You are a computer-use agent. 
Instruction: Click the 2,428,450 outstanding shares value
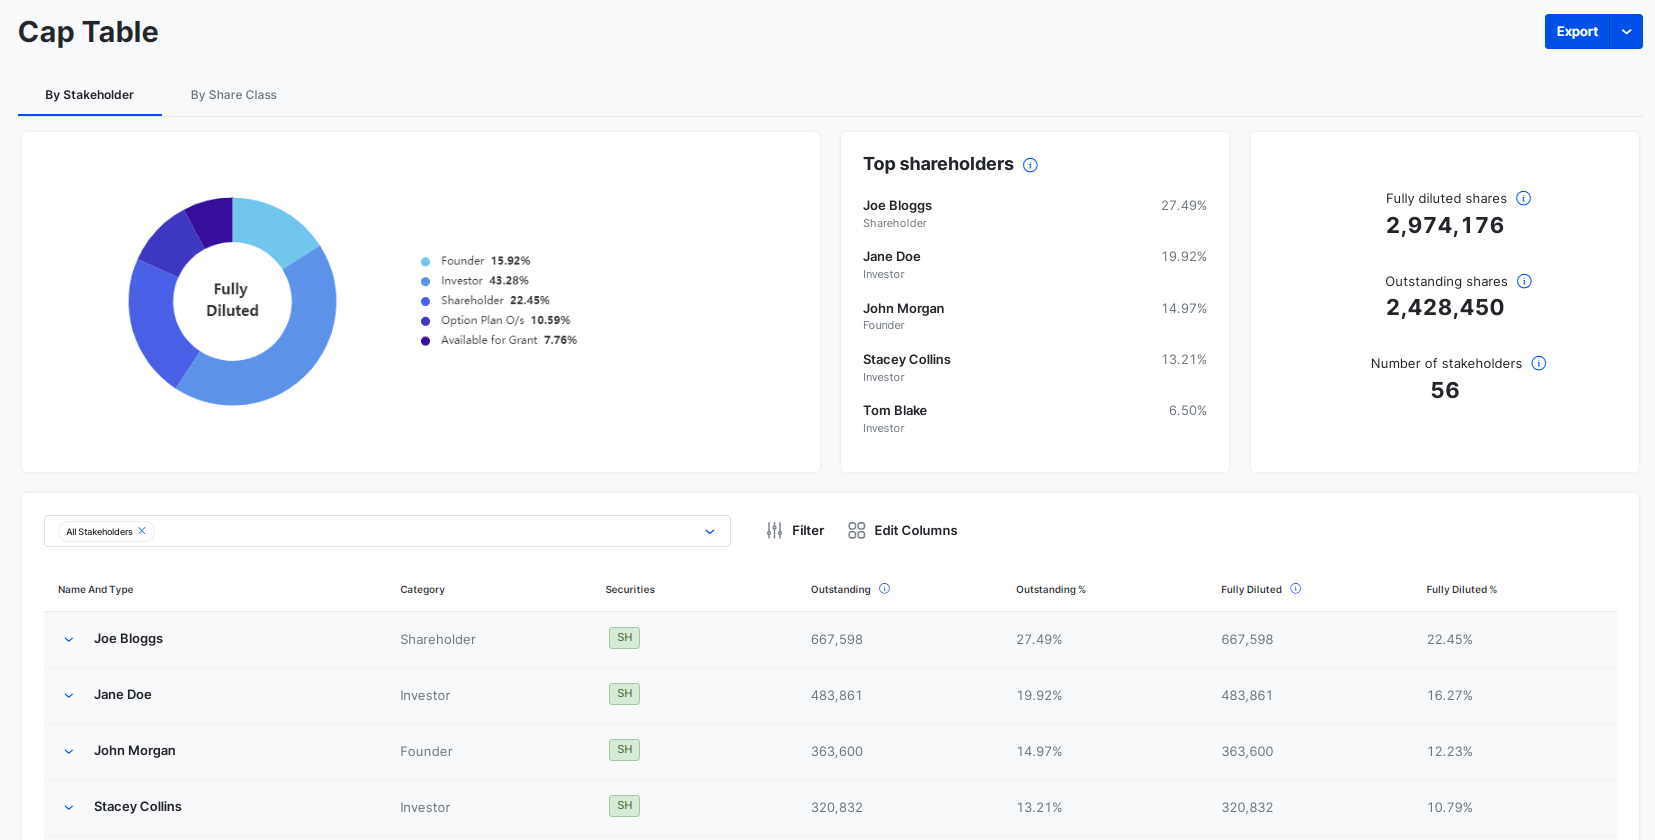point(1445,308)
